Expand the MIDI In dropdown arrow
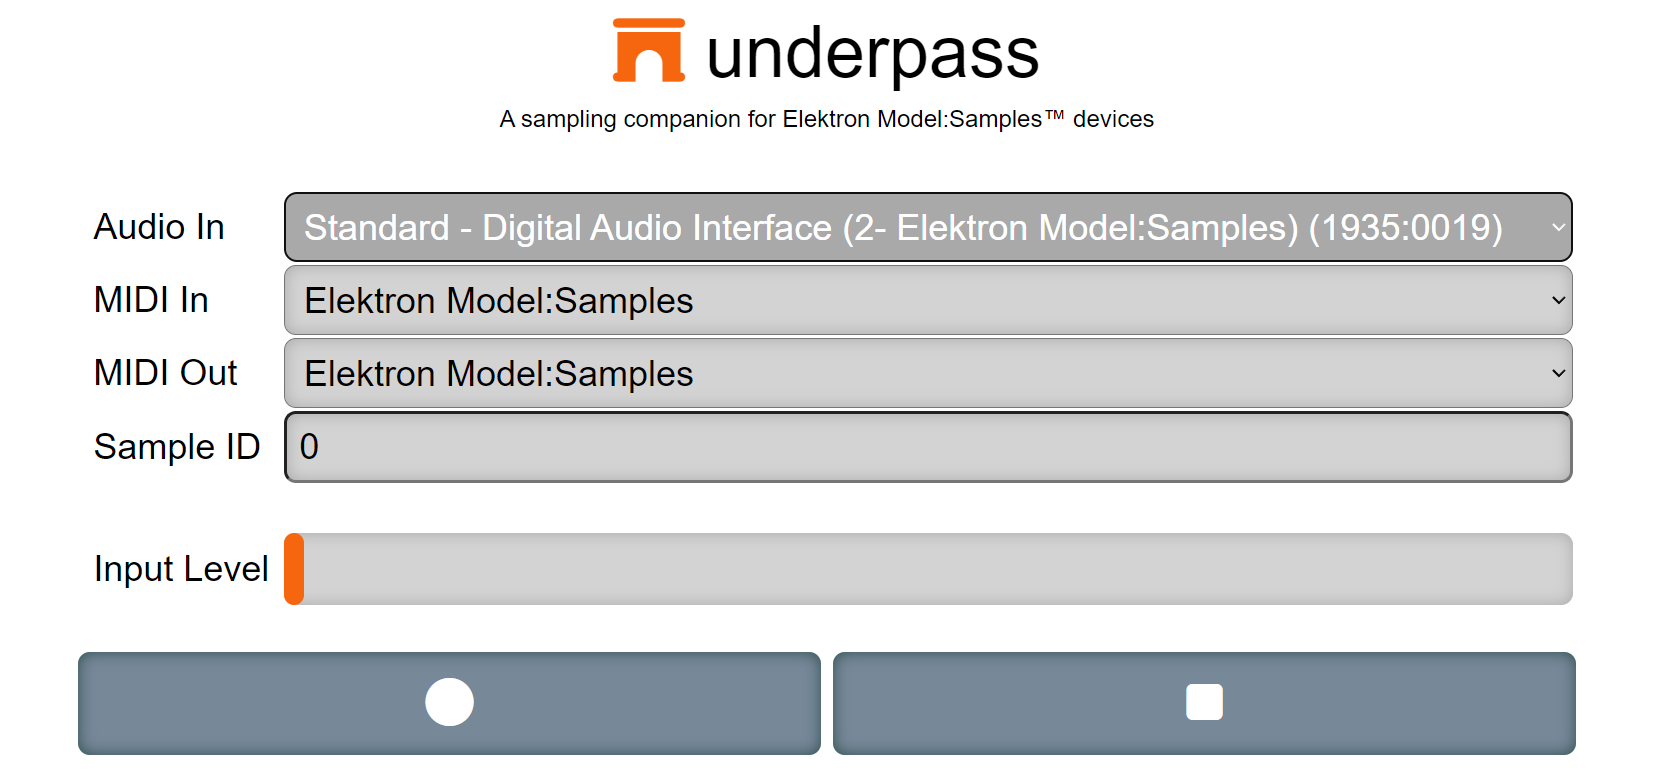The image size is (1657, 774). 1558,300
